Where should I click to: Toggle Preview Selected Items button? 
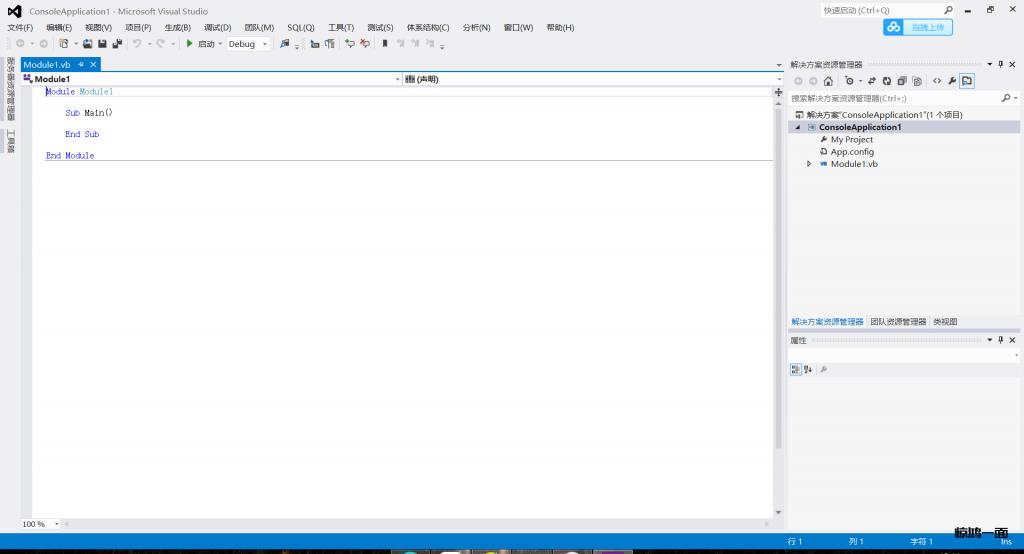click(x=968, y=81)
